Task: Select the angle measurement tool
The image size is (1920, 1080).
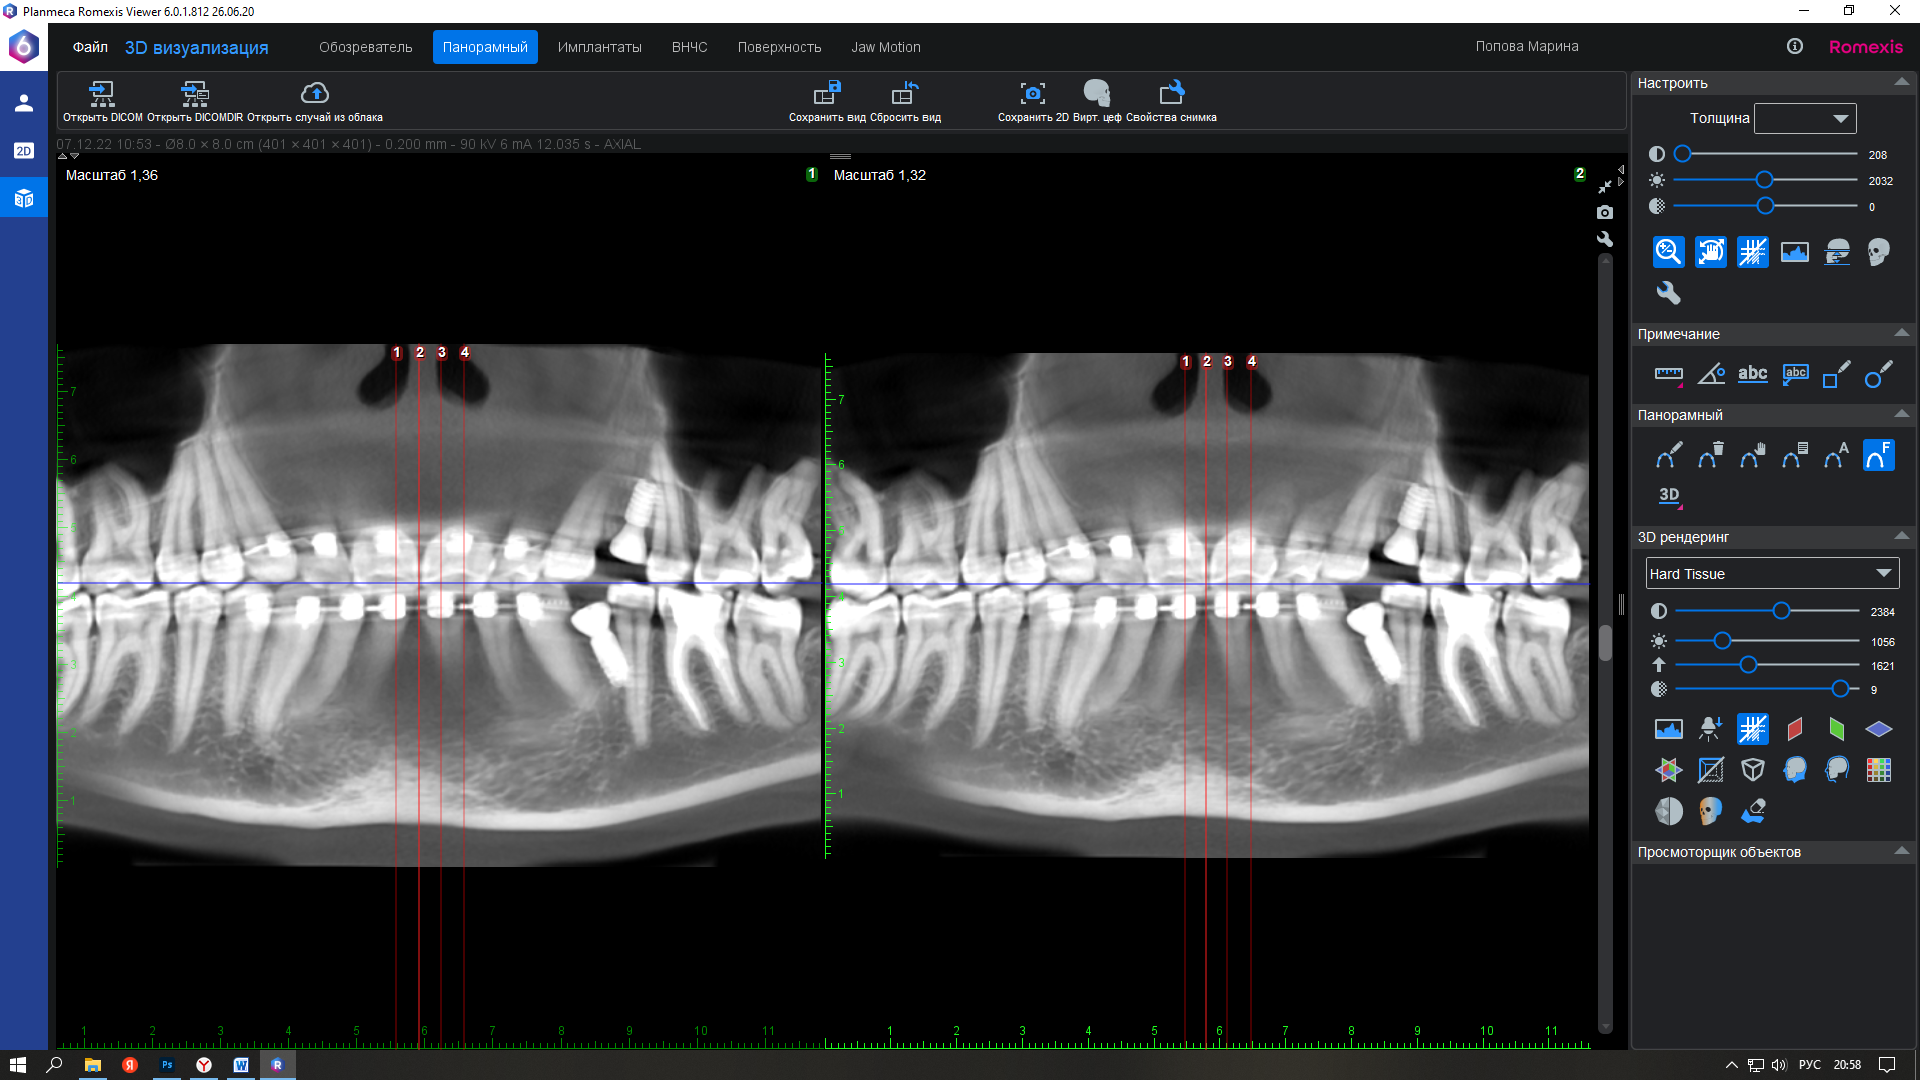Action: (x=1710, y=374)
